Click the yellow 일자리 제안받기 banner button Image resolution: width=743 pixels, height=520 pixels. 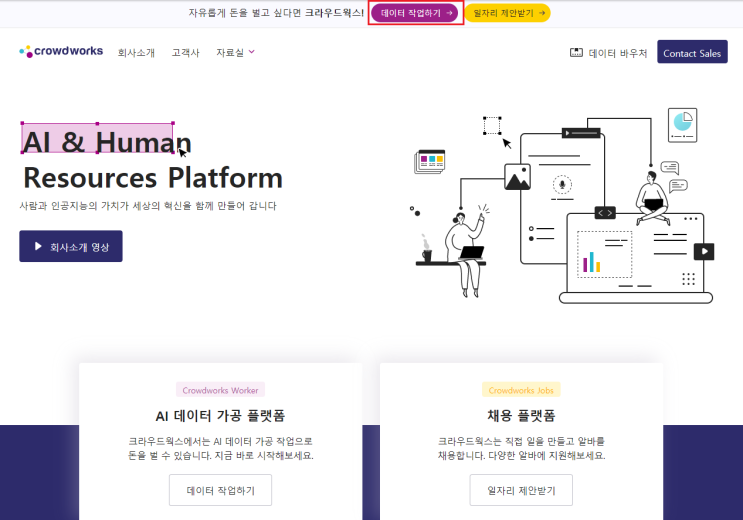[x=507, y=13]
